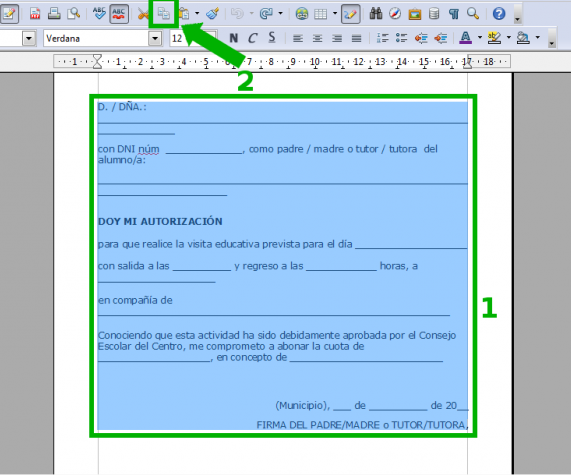
Task: Select the Clone Formatting paintbrush icon
Action: point(213,14)
